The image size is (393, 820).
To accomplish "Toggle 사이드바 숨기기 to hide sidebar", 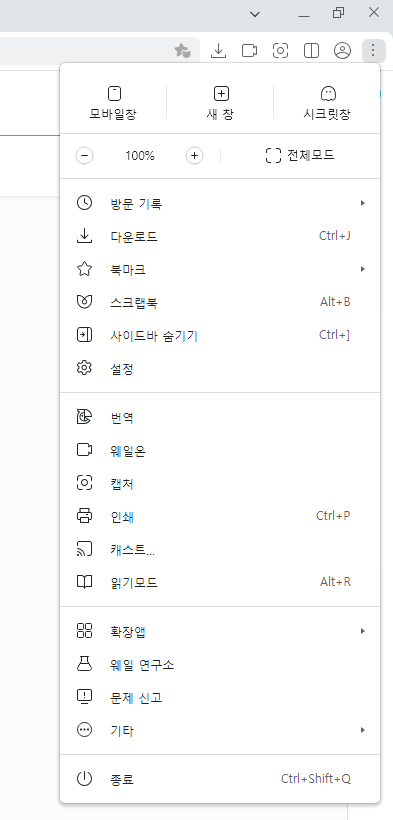I will click(x=220, y=335).
